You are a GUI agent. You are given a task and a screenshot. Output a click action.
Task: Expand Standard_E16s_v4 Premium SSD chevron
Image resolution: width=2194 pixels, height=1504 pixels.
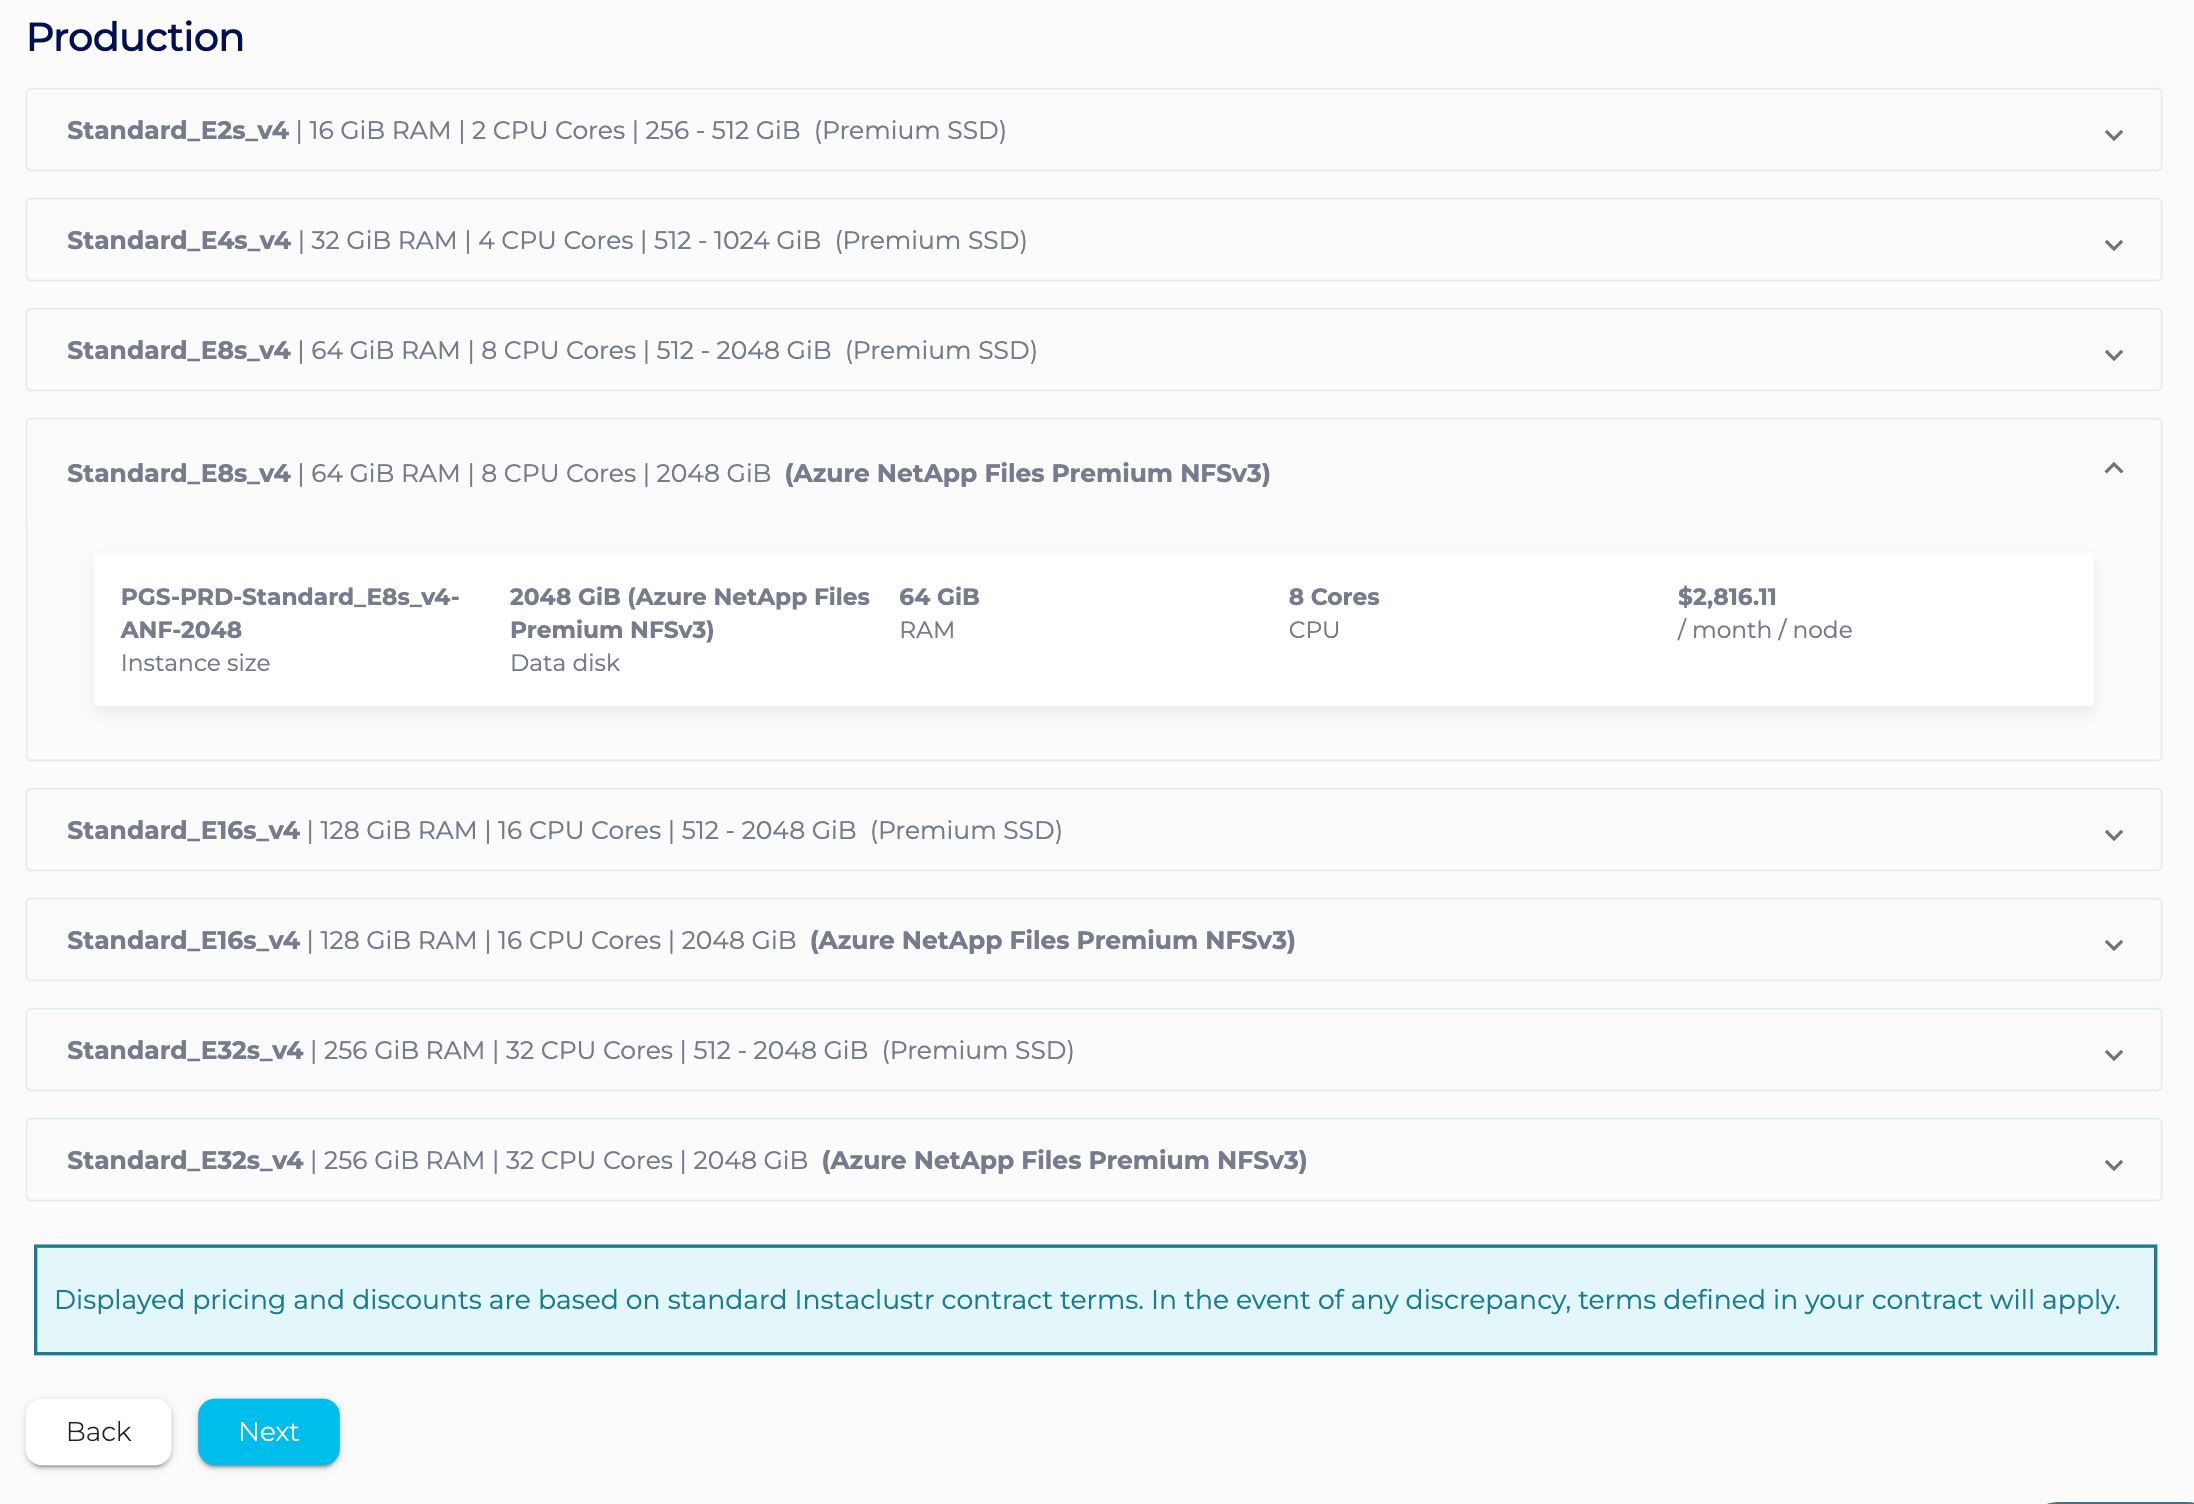tap(2113, 834)
